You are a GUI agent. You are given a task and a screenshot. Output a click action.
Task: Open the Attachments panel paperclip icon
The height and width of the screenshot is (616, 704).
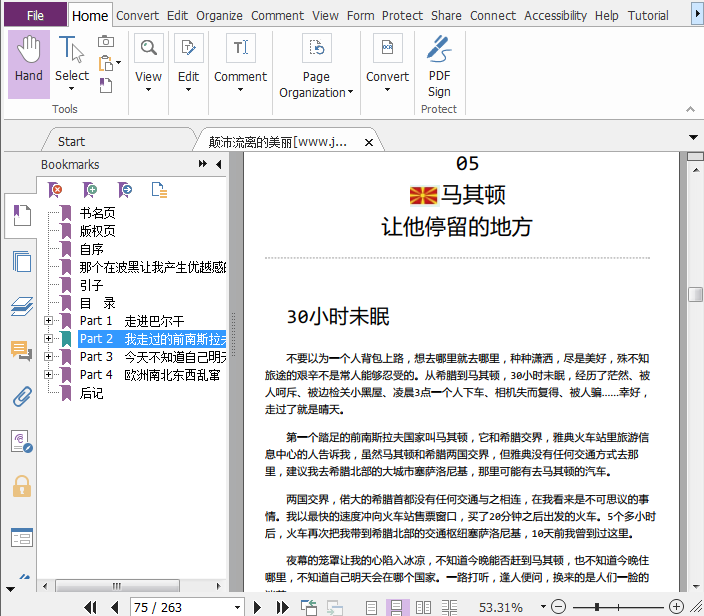(x=21, y=396)
